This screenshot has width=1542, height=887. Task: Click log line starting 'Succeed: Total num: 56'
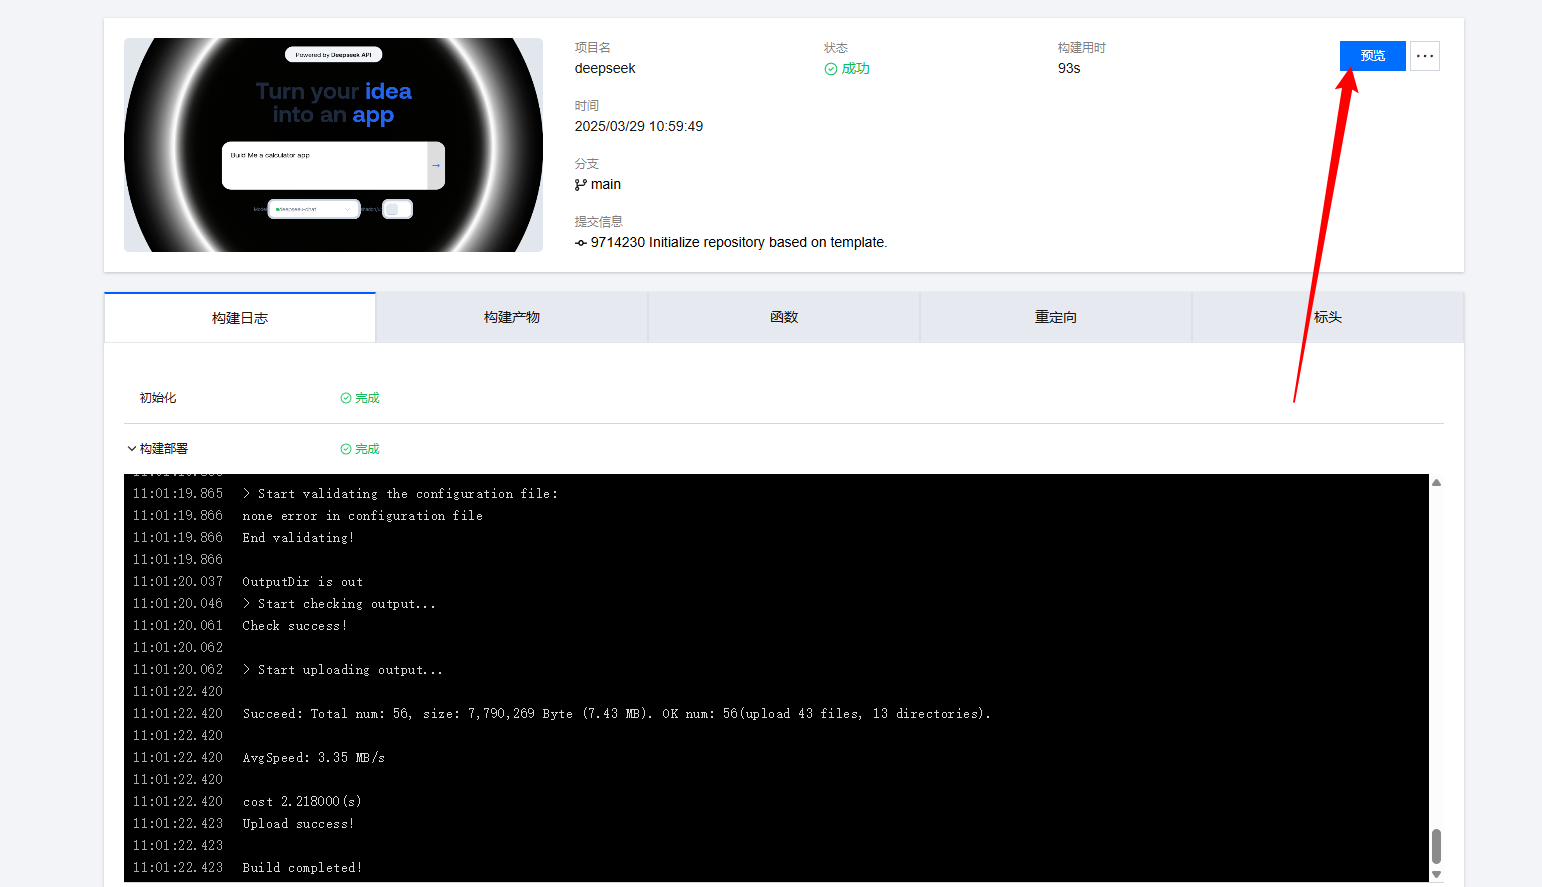616,714
